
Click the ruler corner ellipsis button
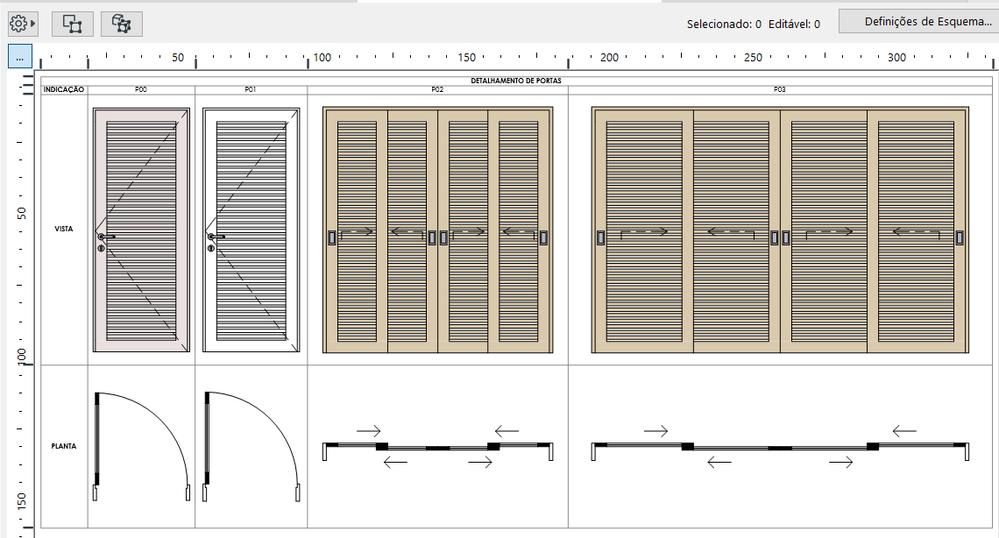[20, 57]
